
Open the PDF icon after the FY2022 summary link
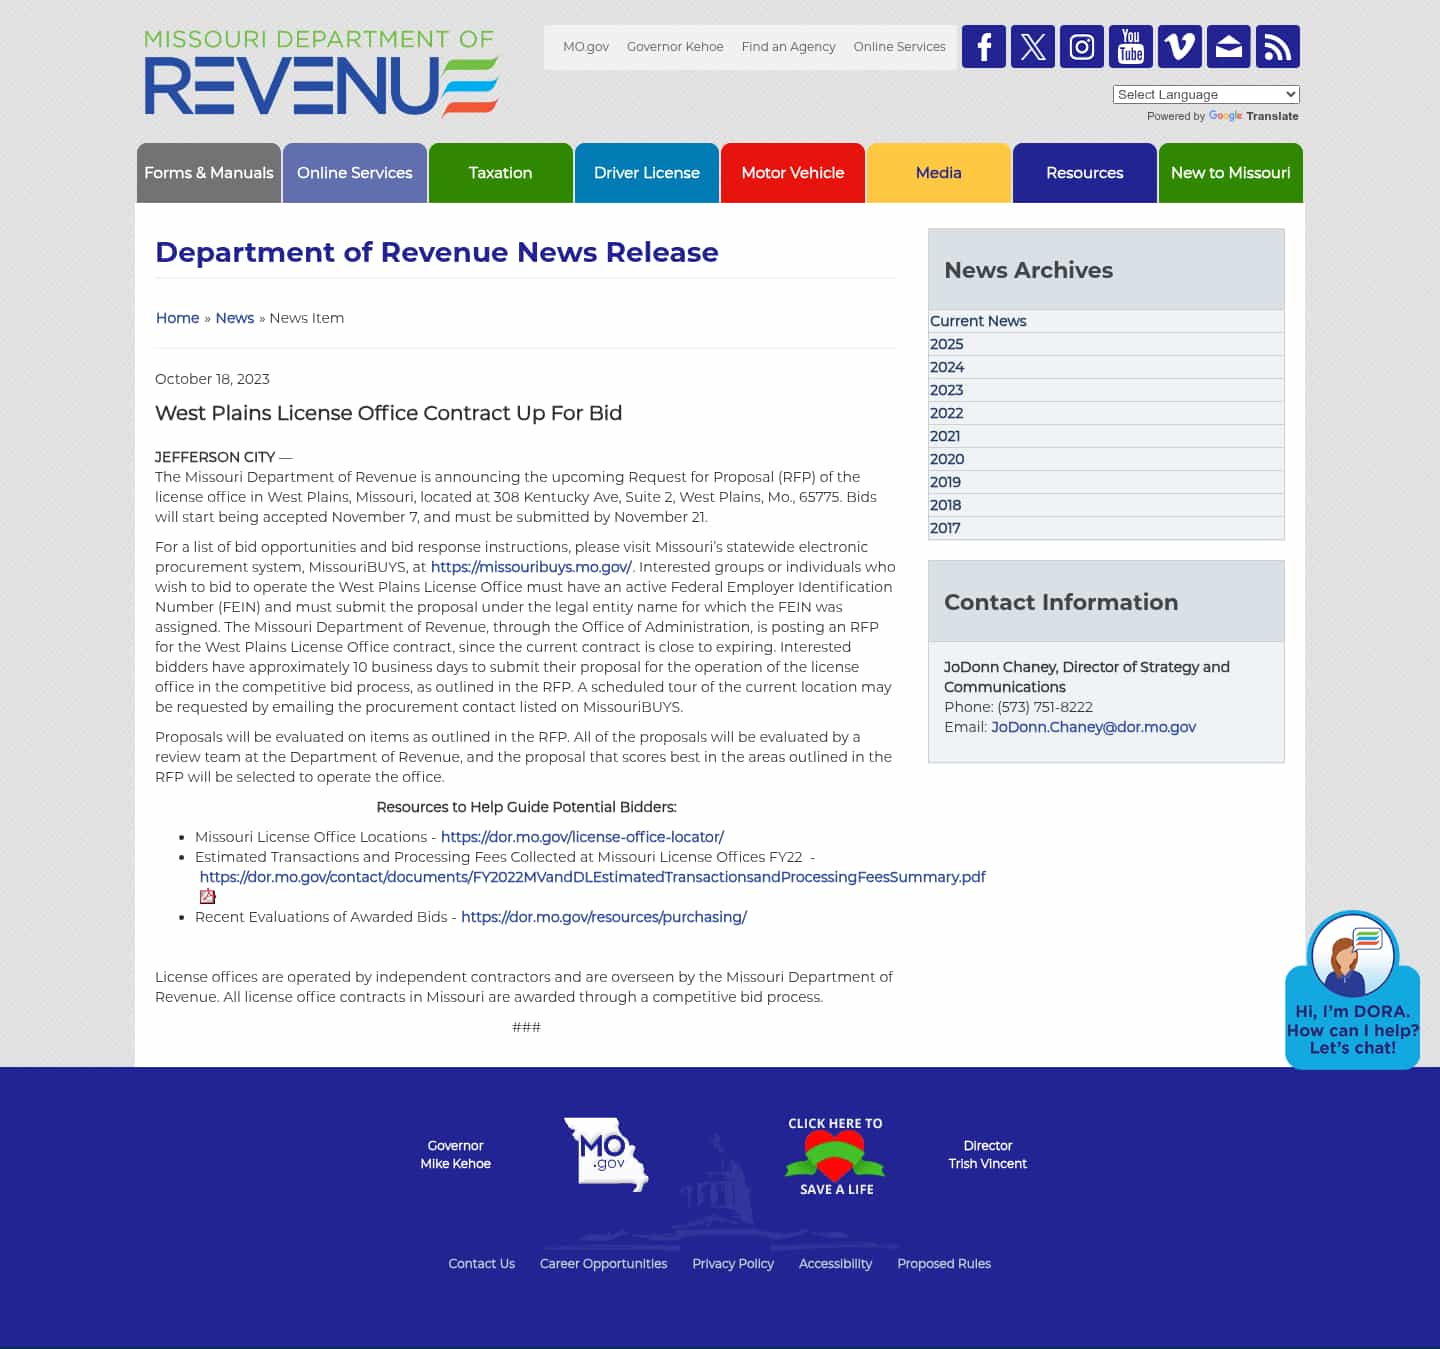pyautogui.click(x=207, y=896)
